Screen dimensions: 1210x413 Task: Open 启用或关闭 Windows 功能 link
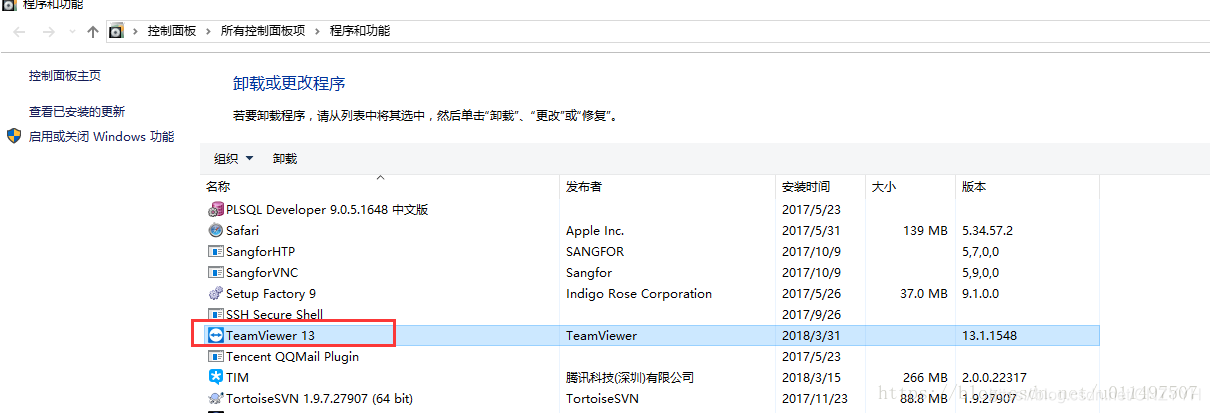(101, 137)
